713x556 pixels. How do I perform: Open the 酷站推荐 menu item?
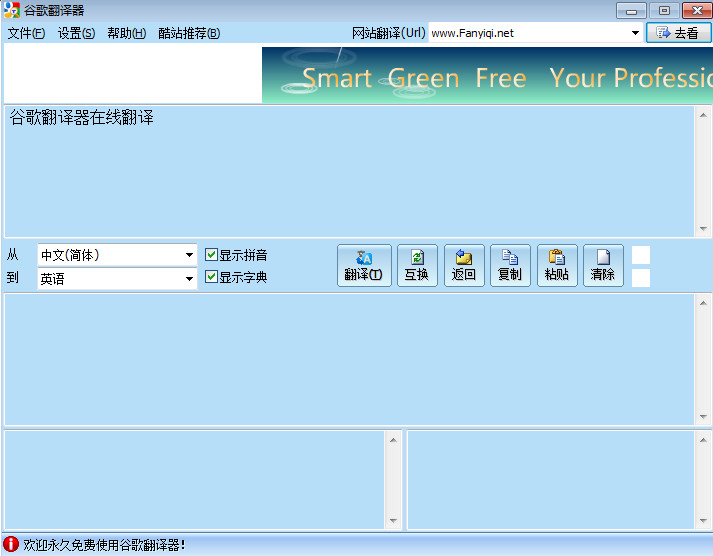point(189,33)
